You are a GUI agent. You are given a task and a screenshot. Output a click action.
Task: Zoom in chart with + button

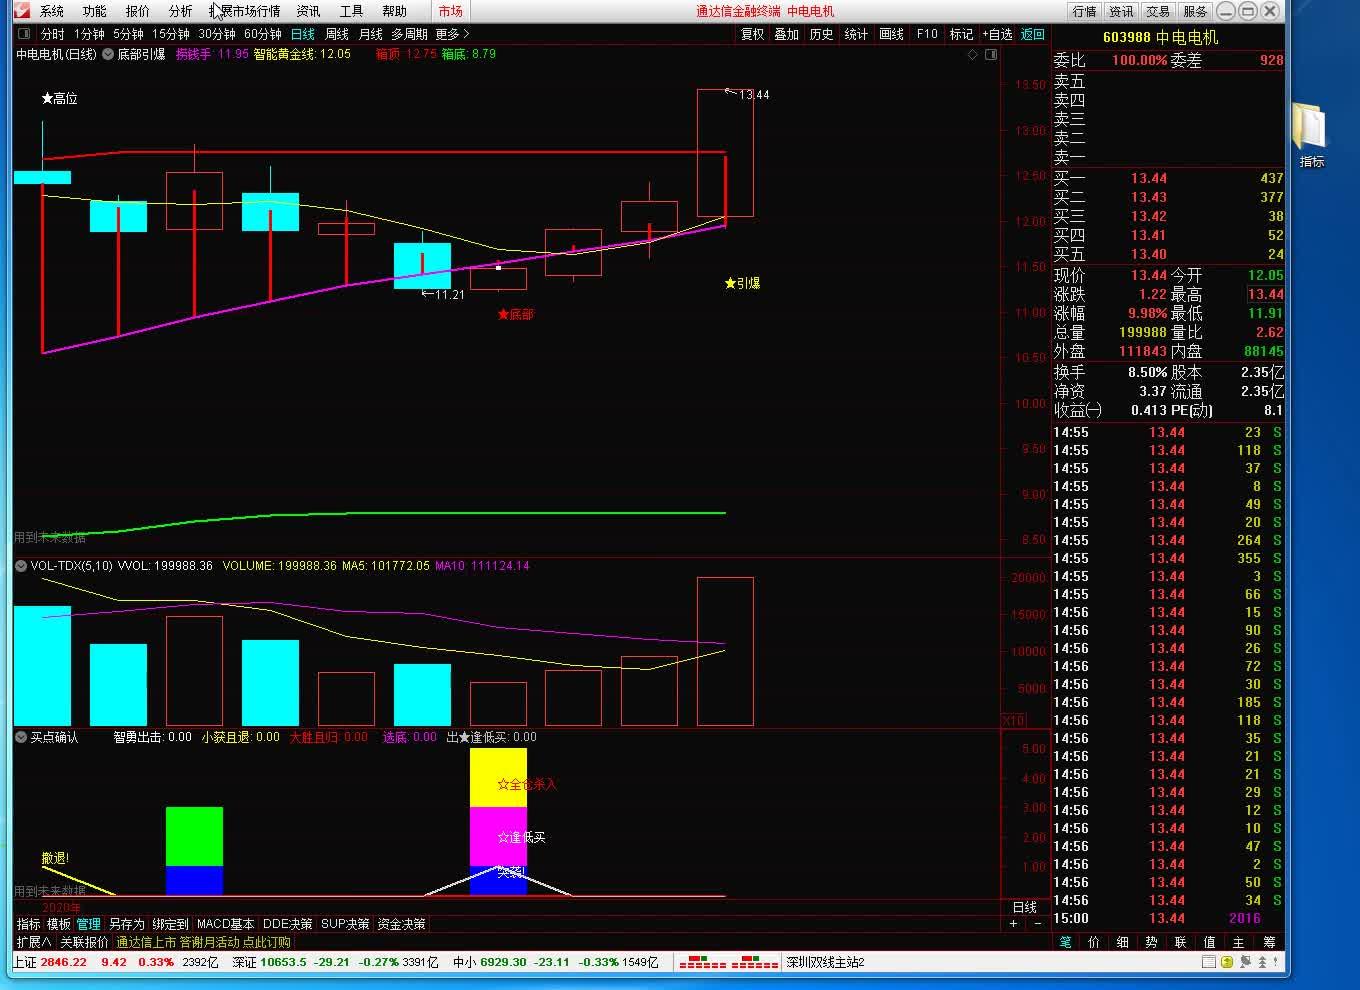click(1013, 923)
